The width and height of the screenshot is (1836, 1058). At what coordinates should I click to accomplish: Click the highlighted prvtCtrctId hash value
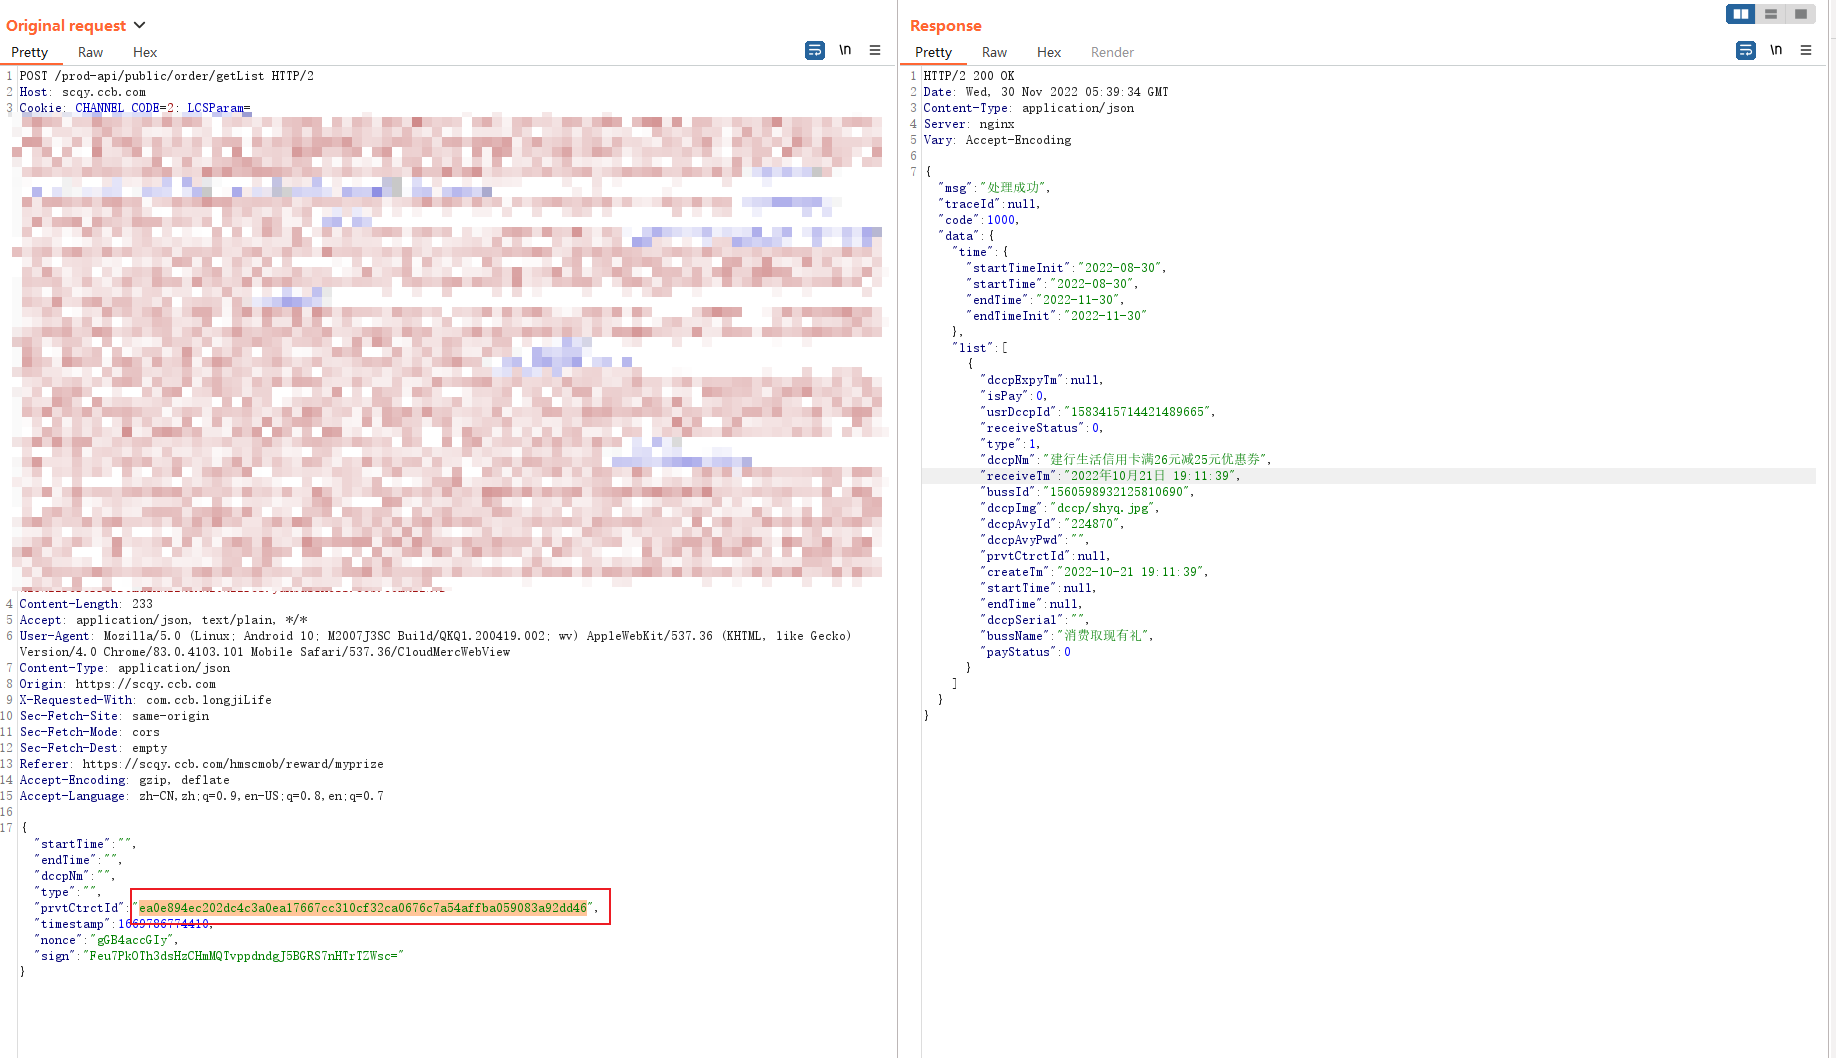363,908
